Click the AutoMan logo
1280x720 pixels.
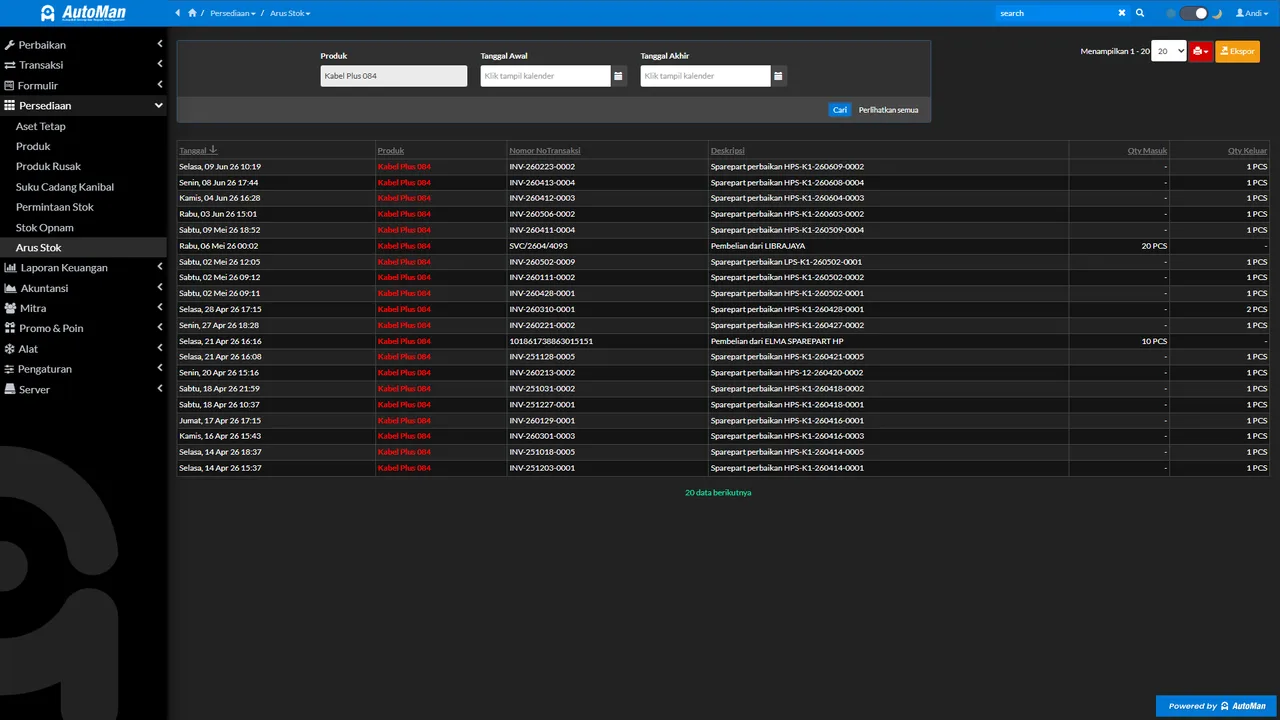pos(84,13)
